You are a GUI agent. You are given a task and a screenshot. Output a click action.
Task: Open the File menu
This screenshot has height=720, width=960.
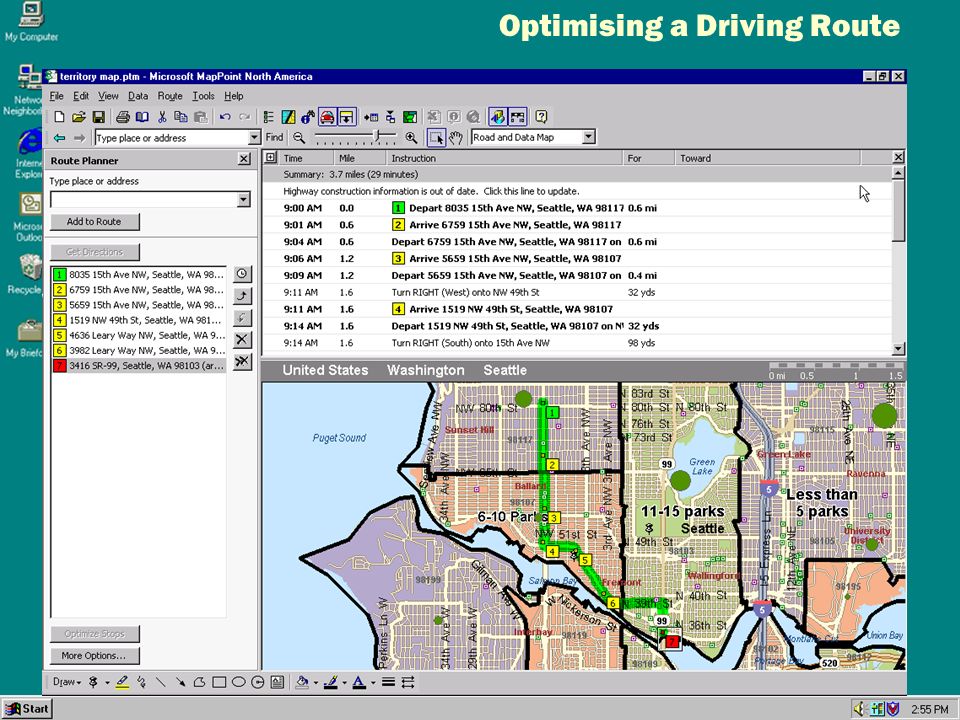point(56,96)
